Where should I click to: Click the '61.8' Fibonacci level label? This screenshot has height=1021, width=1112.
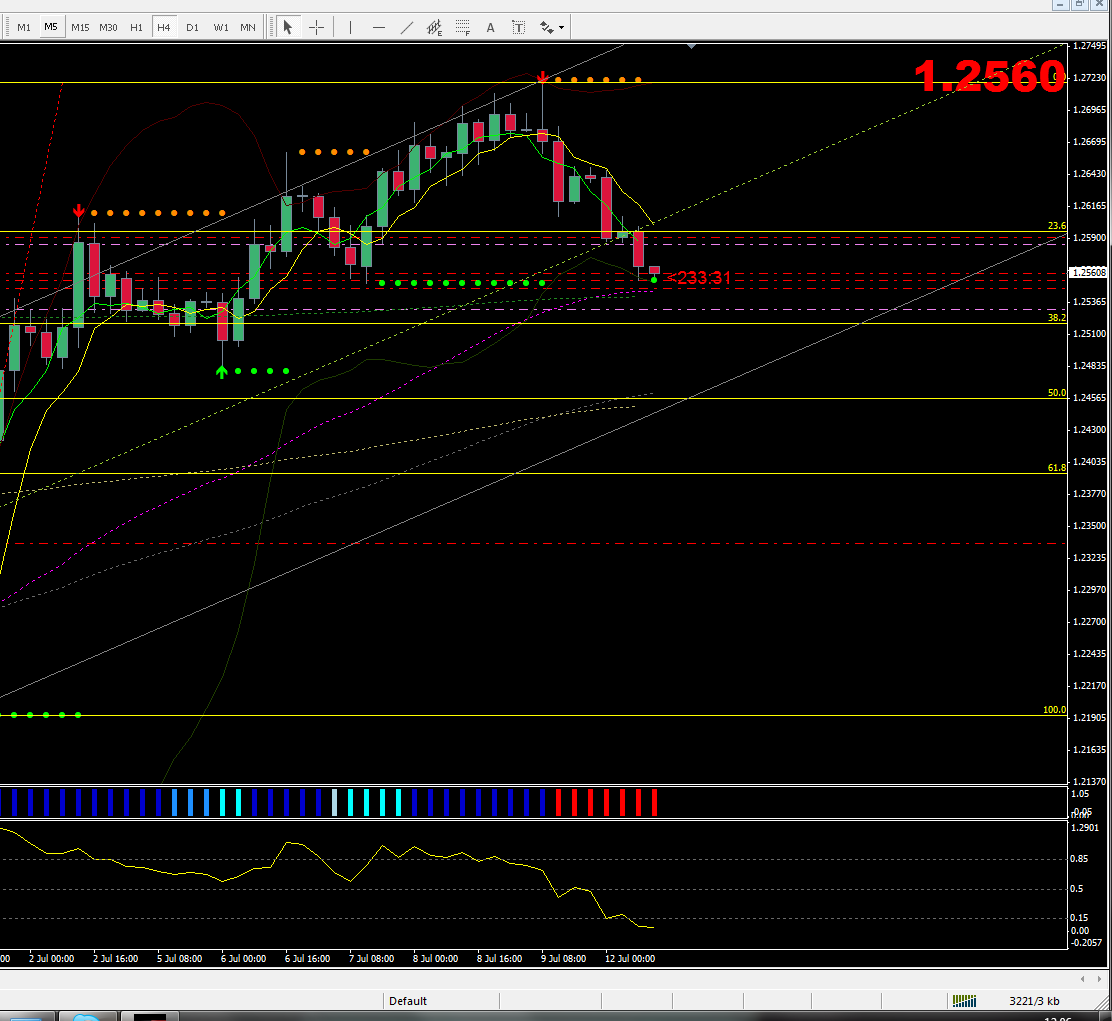tap(1057, 467)
